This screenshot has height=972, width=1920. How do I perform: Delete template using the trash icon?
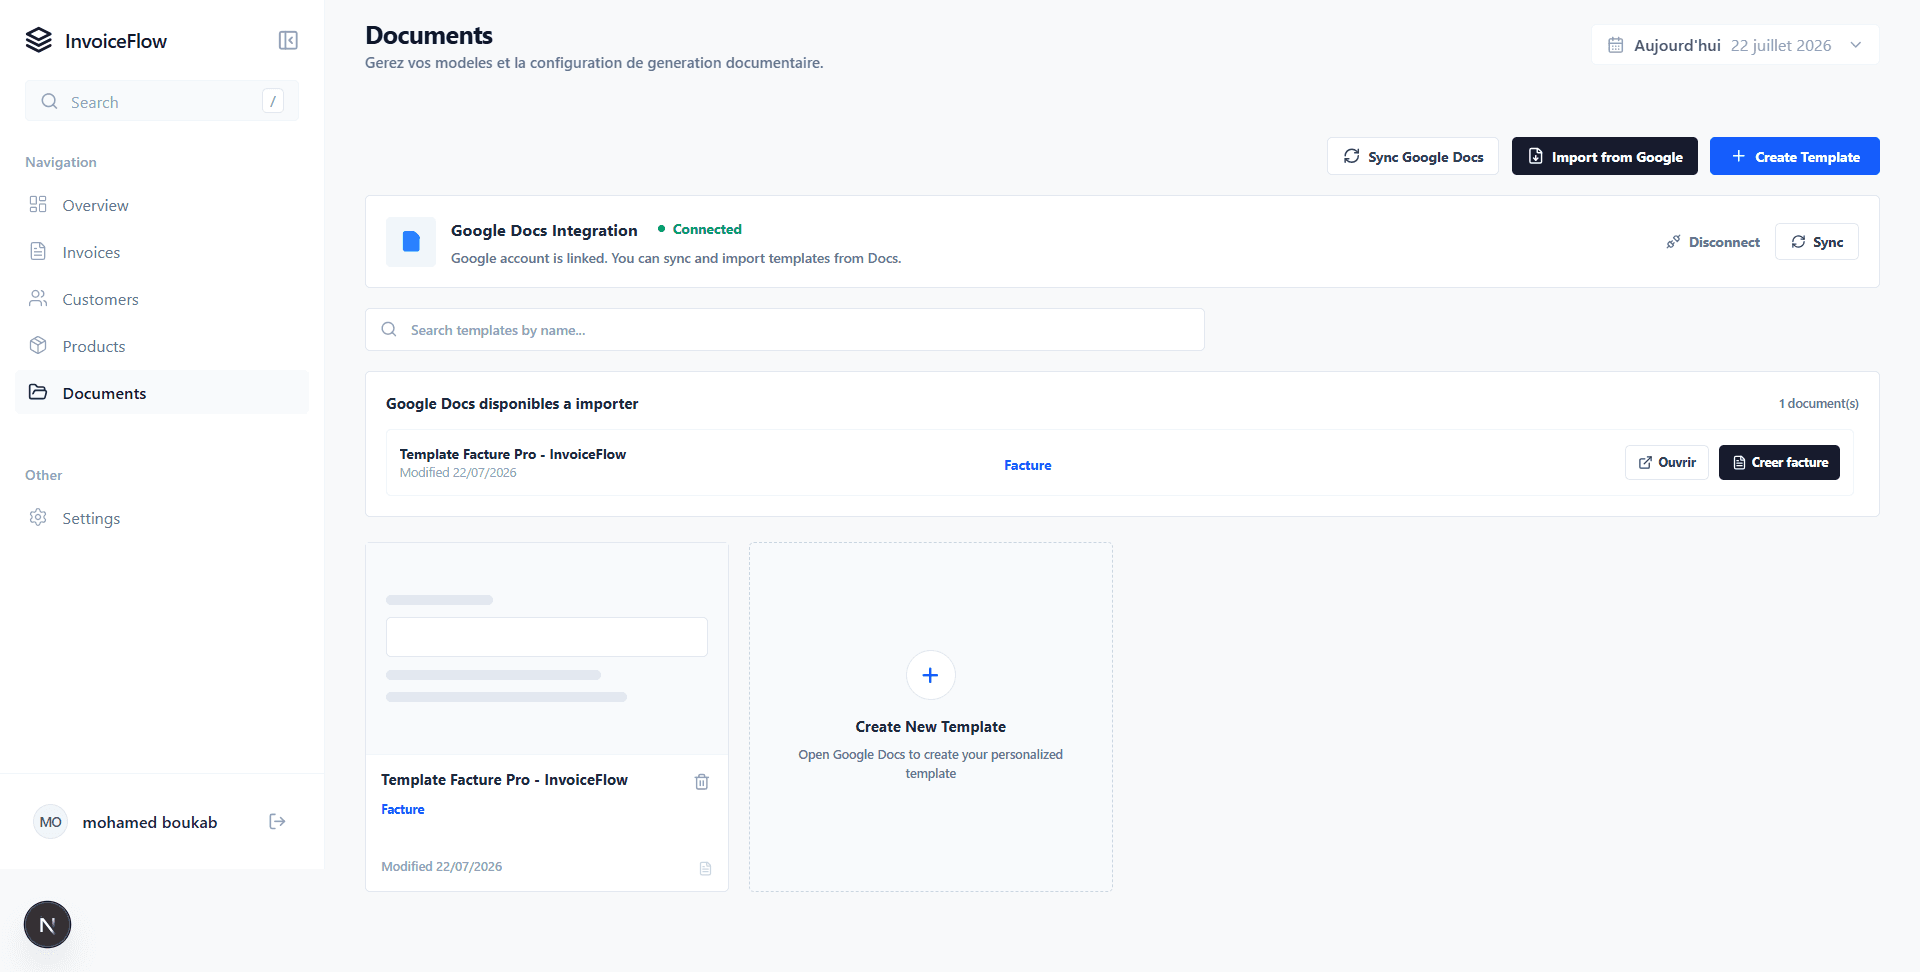(x=702, y=782)
